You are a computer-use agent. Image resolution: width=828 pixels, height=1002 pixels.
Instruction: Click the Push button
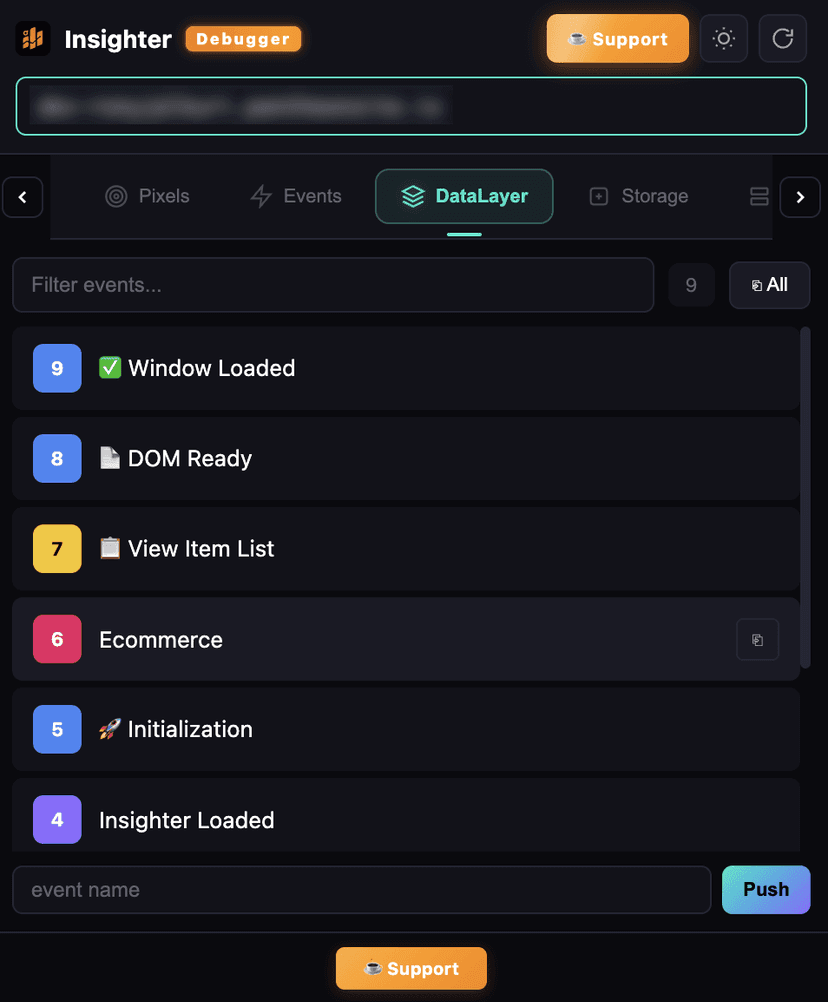coord(766,889)
